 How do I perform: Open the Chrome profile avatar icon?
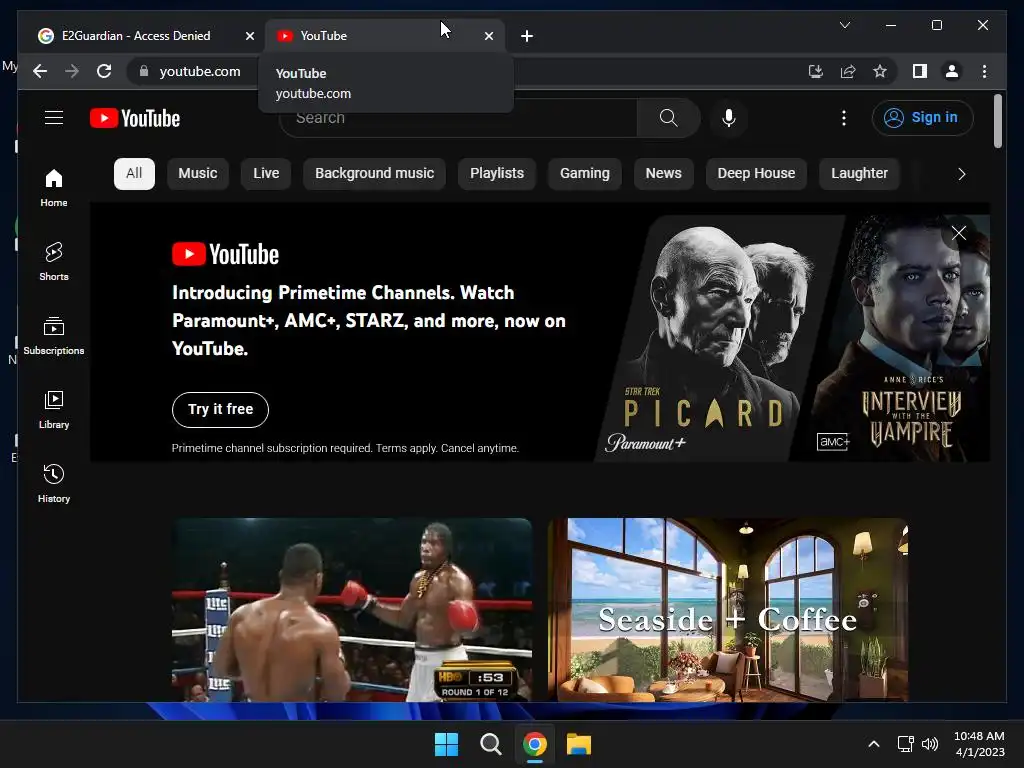coord(952,71)
